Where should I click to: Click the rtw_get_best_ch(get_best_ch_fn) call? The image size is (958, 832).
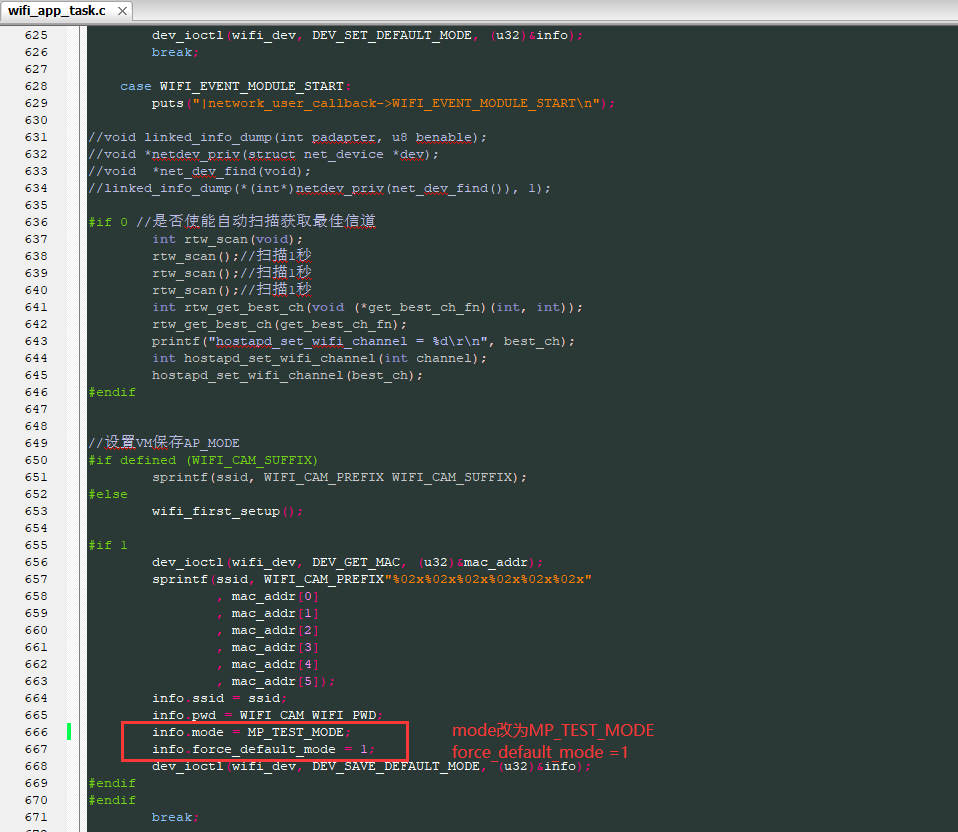(279, 324)
